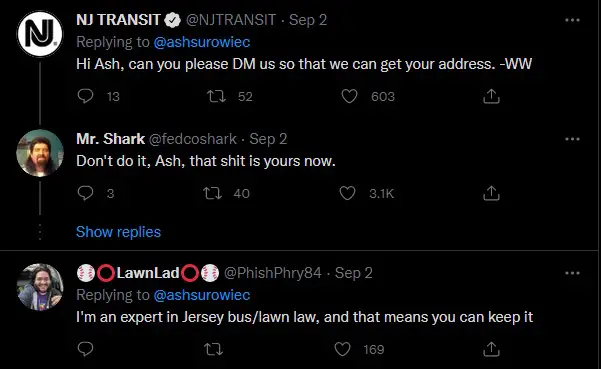Reply to Mr. Shark's tweet
This screenshot has width=601, height=369.
click(x=85, y=193)
